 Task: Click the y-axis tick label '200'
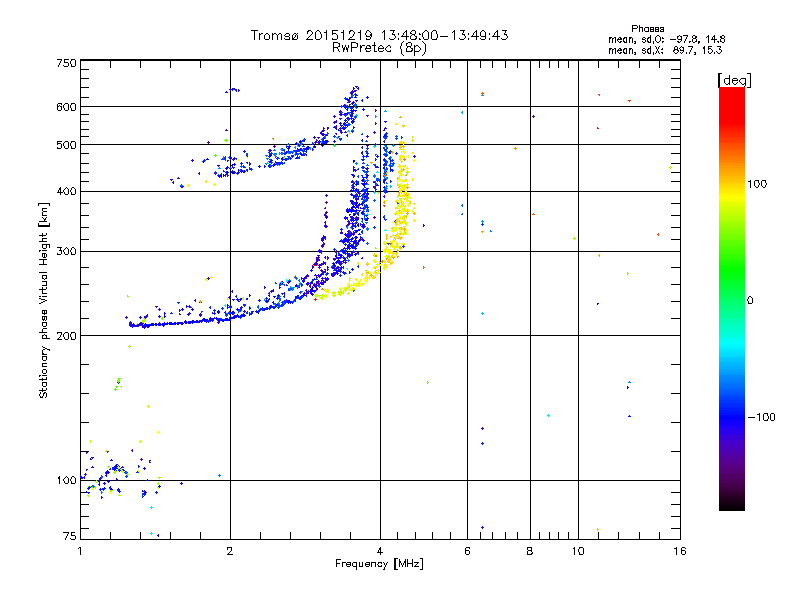66,336
